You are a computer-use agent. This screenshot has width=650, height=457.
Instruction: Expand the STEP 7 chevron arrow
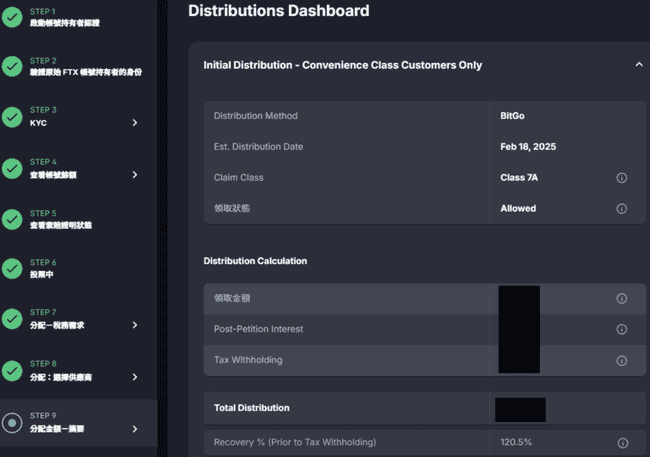pos(135,325)
